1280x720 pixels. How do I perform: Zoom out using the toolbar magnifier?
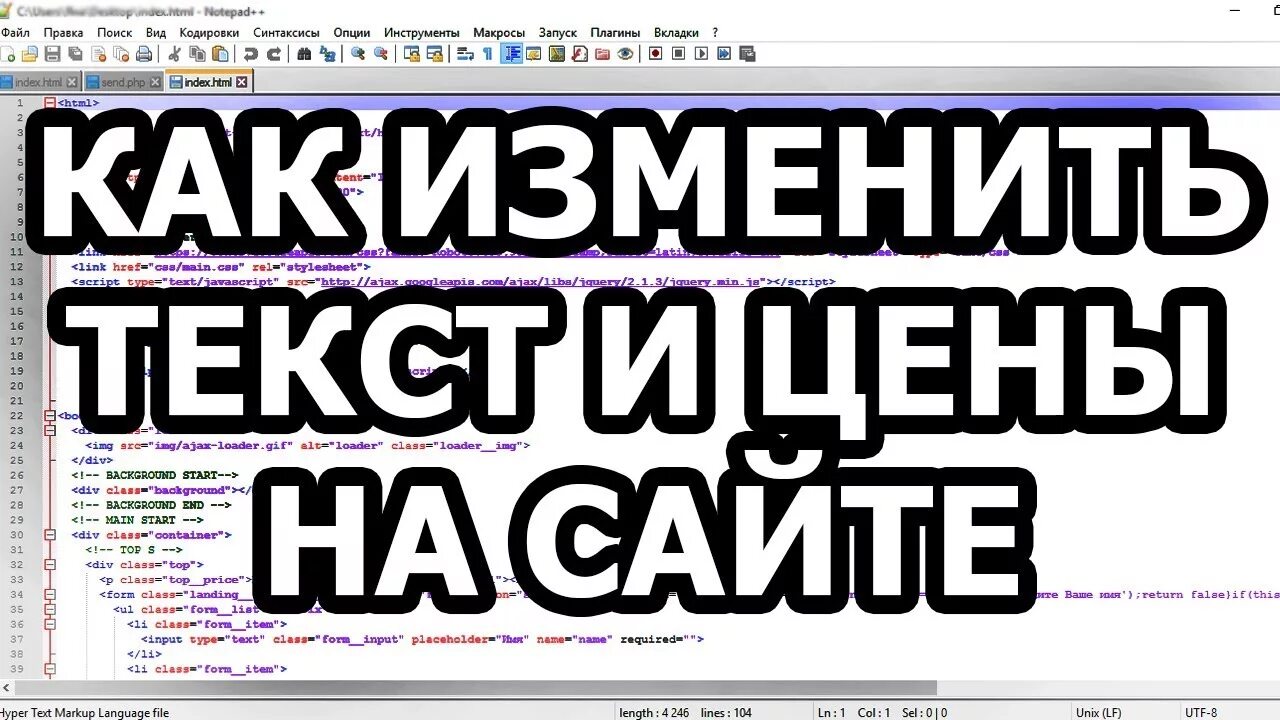(x=380, y=54)
